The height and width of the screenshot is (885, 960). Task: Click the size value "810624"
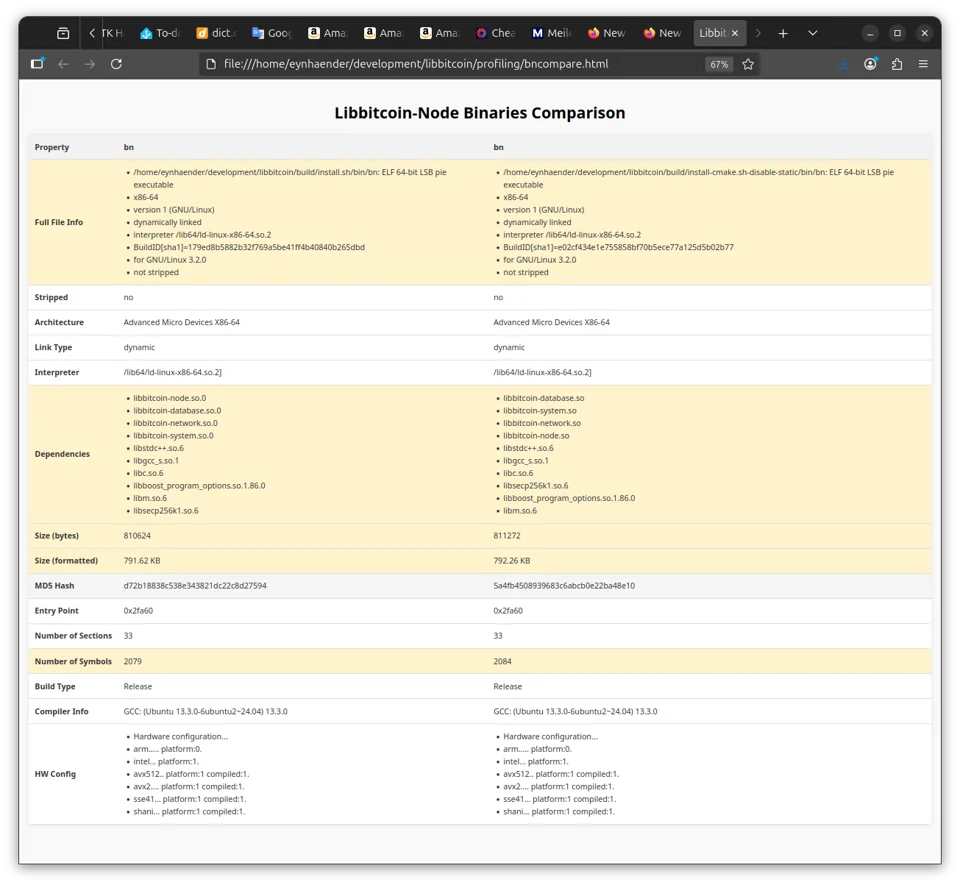(137, 536)
